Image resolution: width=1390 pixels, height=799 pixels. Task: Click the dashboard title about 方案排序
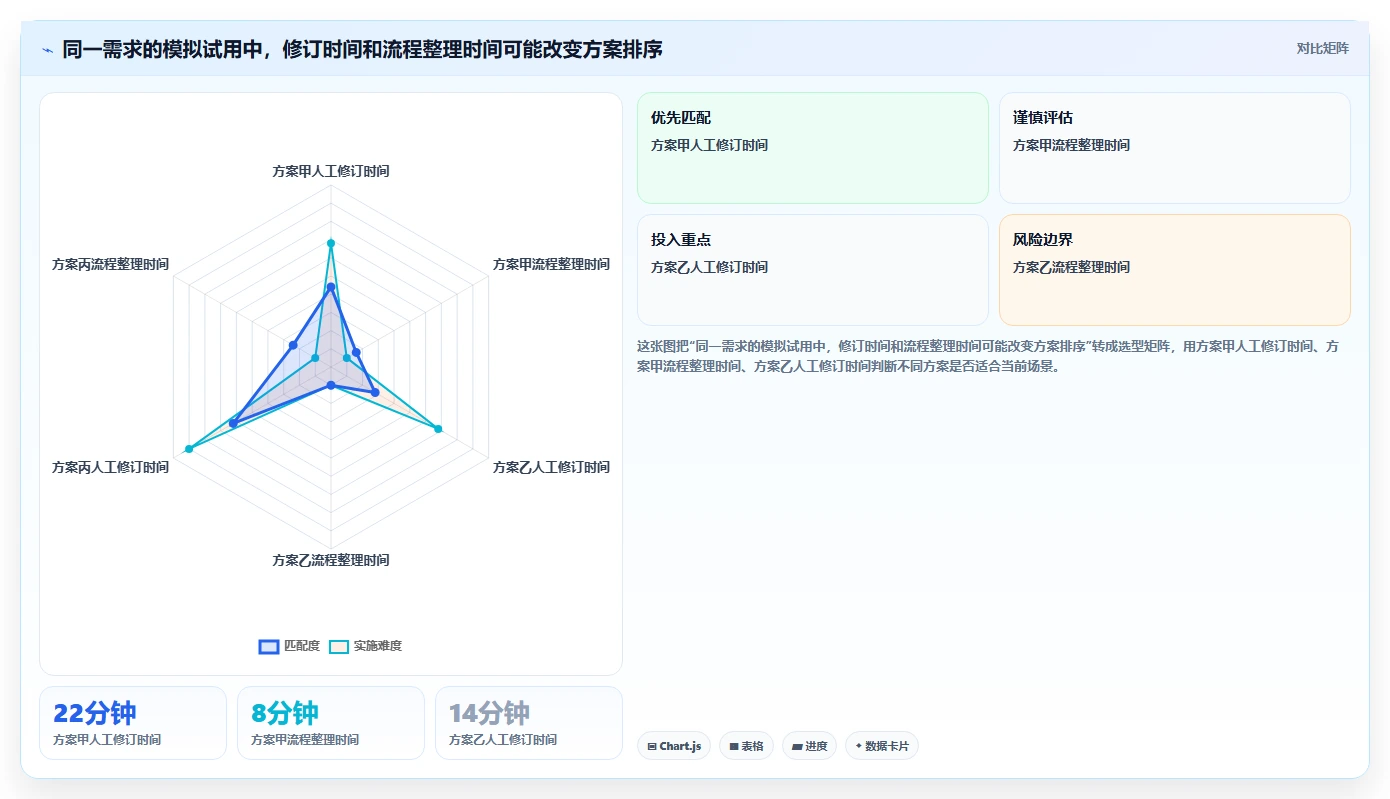(362, 50)
